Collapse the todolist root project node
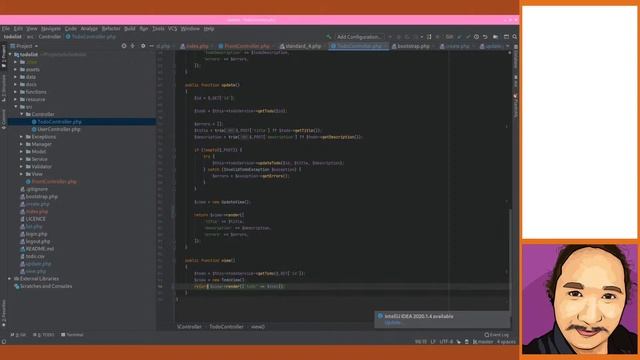Screen dimensions: 640x360 point(11,54)
